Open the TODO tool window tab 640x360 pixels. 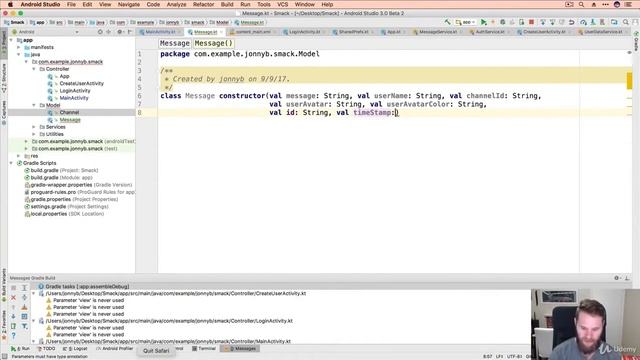click(46, 349)
